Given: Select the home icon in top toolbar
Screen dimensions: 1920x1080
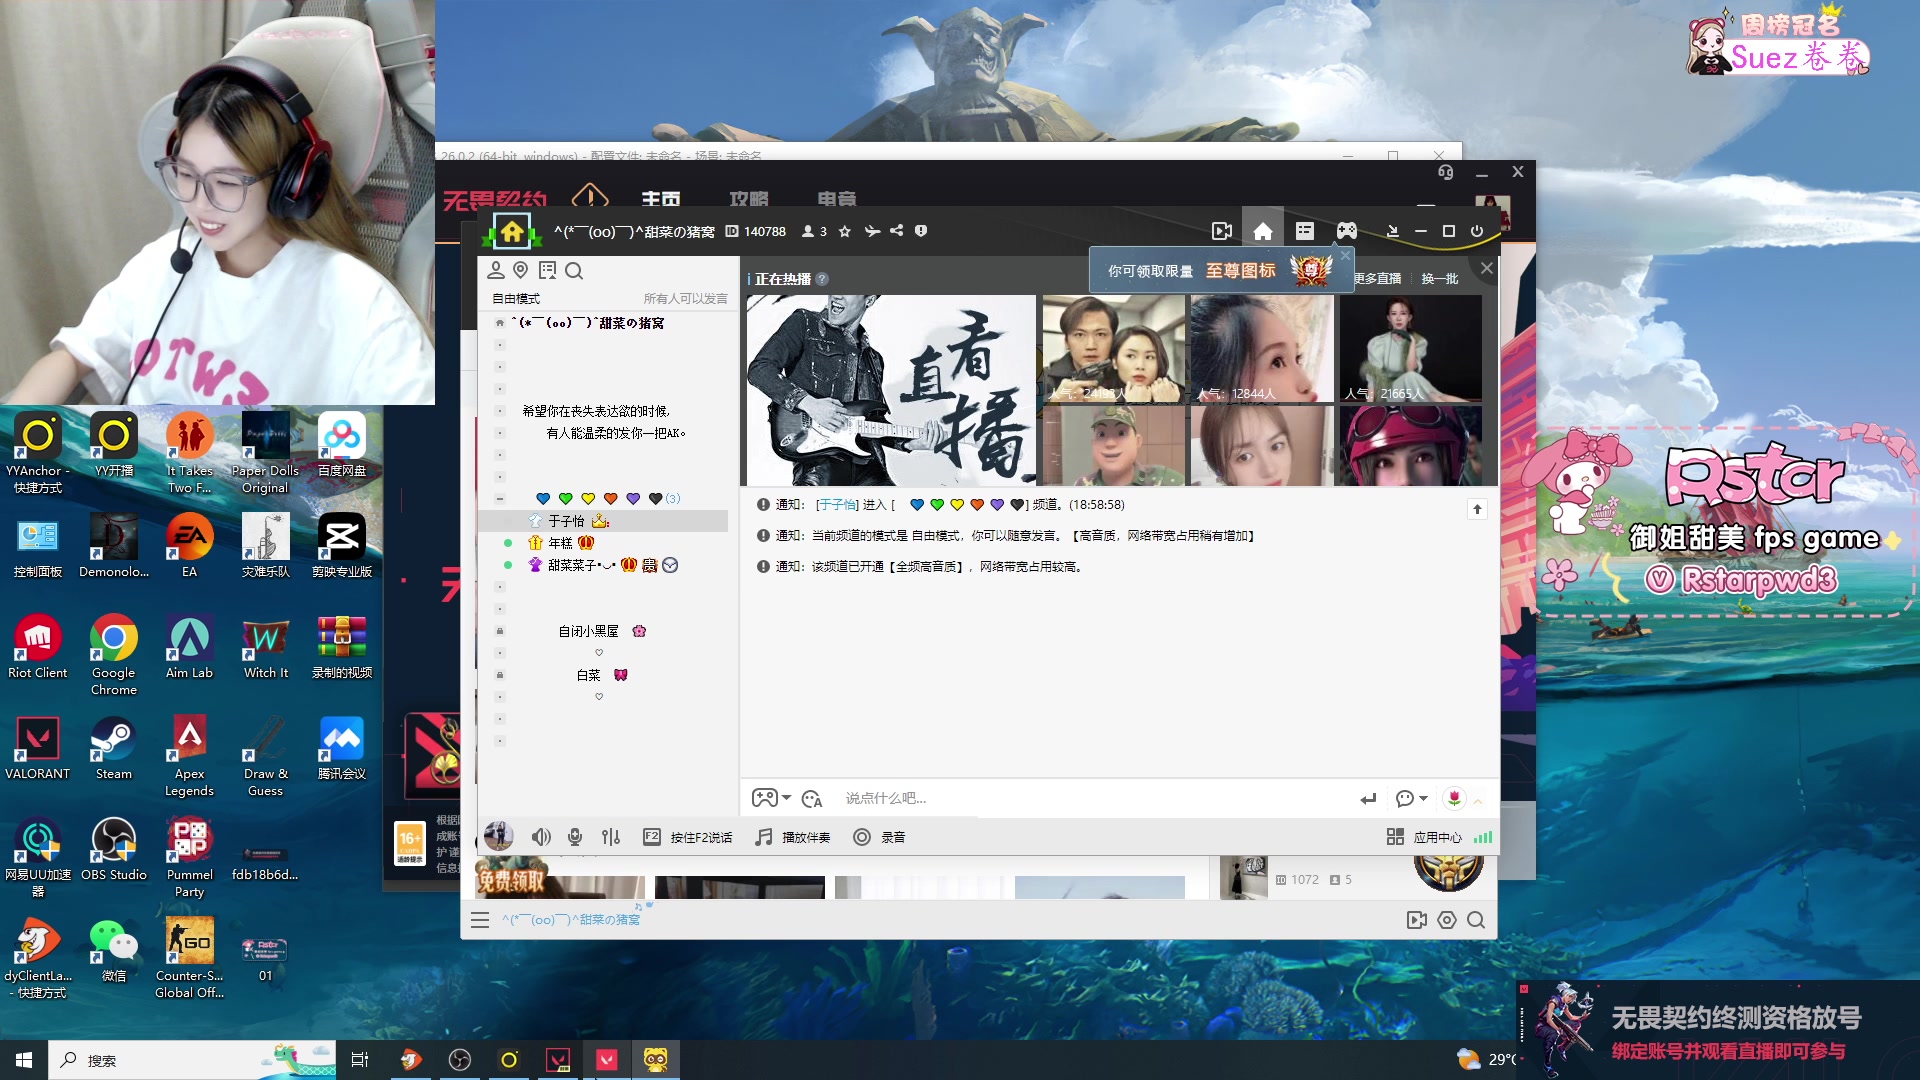Looking at the screenshot, I should (1263, 231).
